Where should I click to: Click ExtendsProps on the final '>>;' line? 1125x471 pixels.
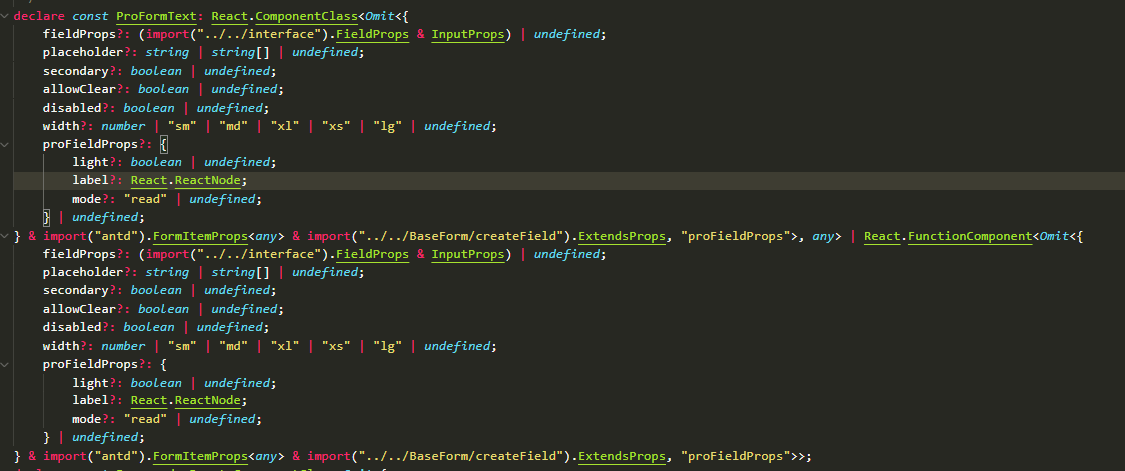tap(622, 456)
